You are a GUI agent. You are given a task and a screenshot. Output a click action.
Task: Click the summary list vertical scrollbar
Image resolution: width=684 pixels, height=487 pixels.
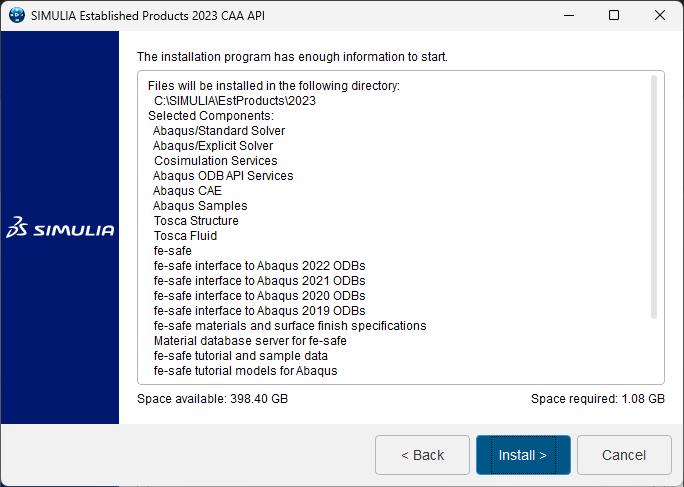[653, 197]
